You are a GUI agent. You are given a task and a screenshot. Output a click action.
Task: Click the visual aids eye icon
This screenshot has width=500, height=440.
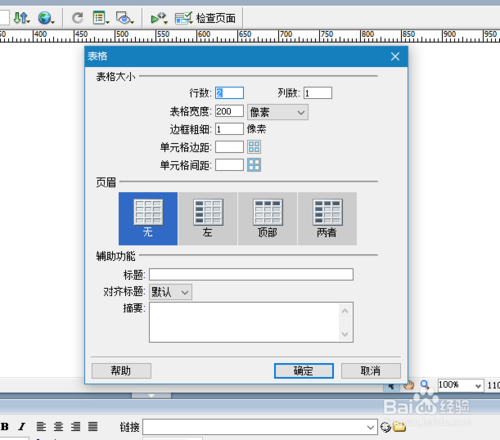[125, 18]
